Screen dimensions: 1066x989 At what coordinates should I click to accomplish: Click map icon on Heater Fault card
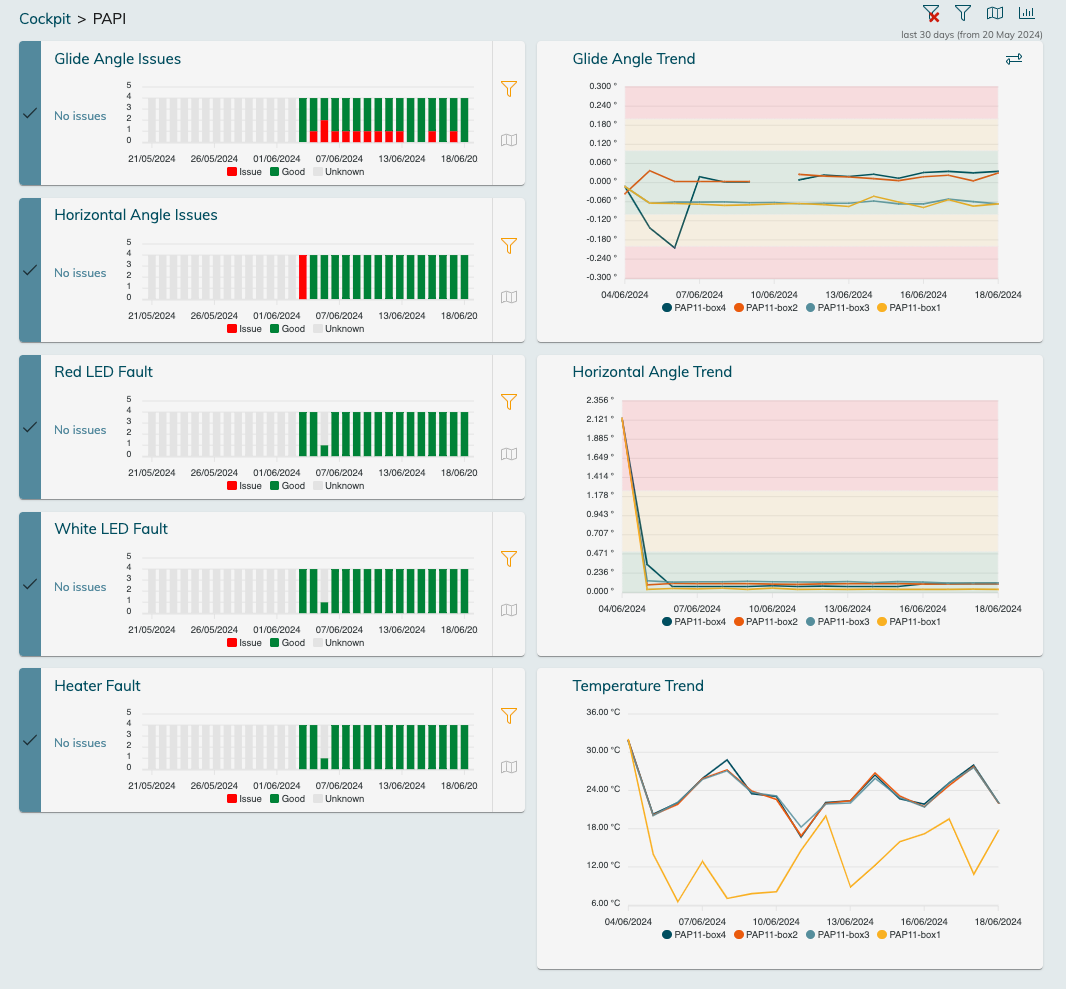[x=509, y=767]
